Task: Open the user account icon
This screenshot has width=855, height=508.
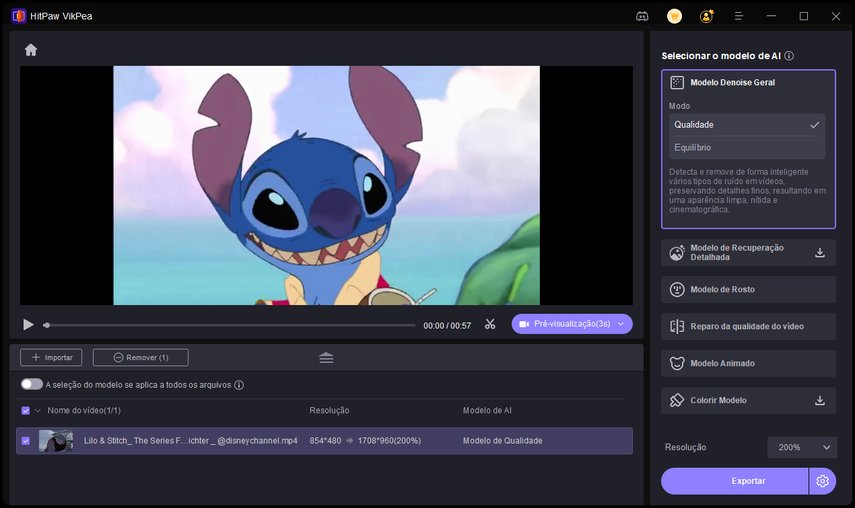Action: pos(707,16)
